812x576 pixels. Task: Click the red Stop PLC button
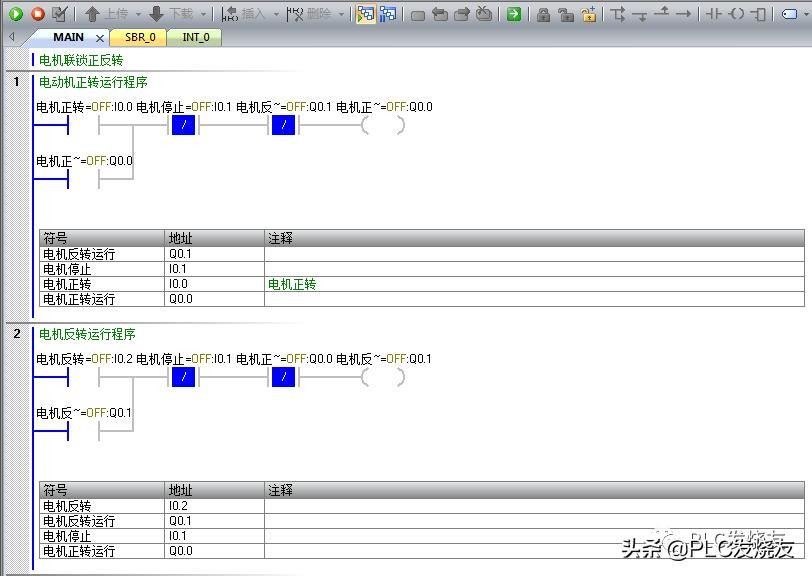point(37,14)
